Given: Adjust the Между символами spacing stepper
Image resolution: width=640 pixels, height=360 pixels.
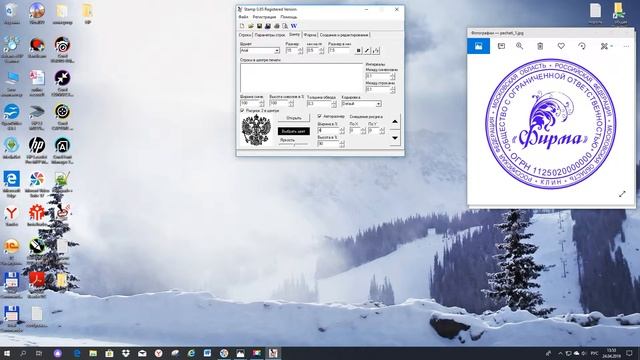Looking at the screenshot, I should (393, 76).
